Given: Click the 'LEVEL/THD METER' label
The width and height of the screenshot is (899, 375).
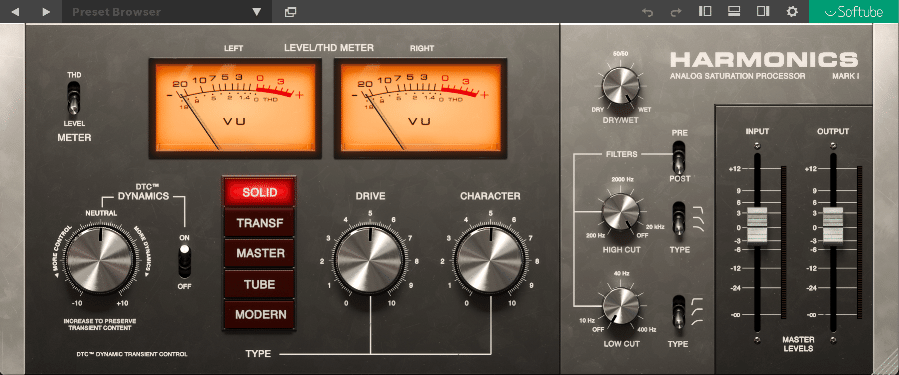Looking at the screenshot, I should (x=329, y=48).
